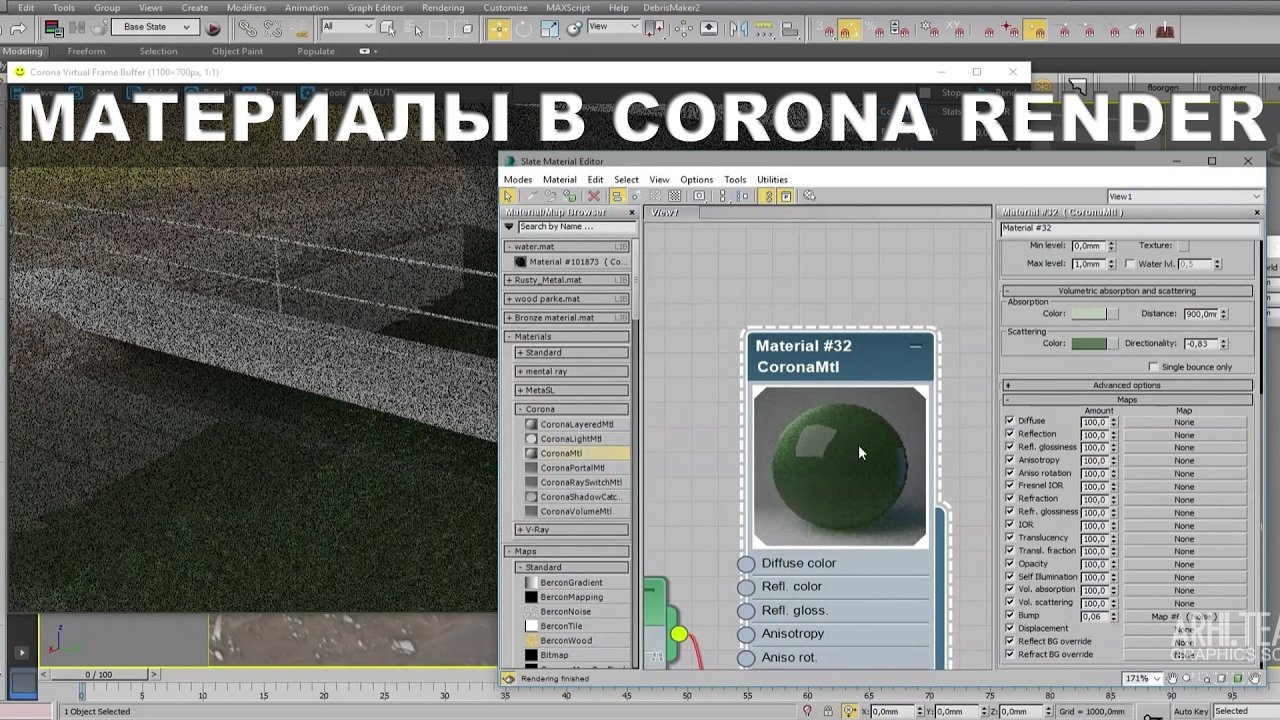The image size is (1280, 720).
Task: Open the Utilities menu in Slate editor
Action: click(x=772, y=180)
